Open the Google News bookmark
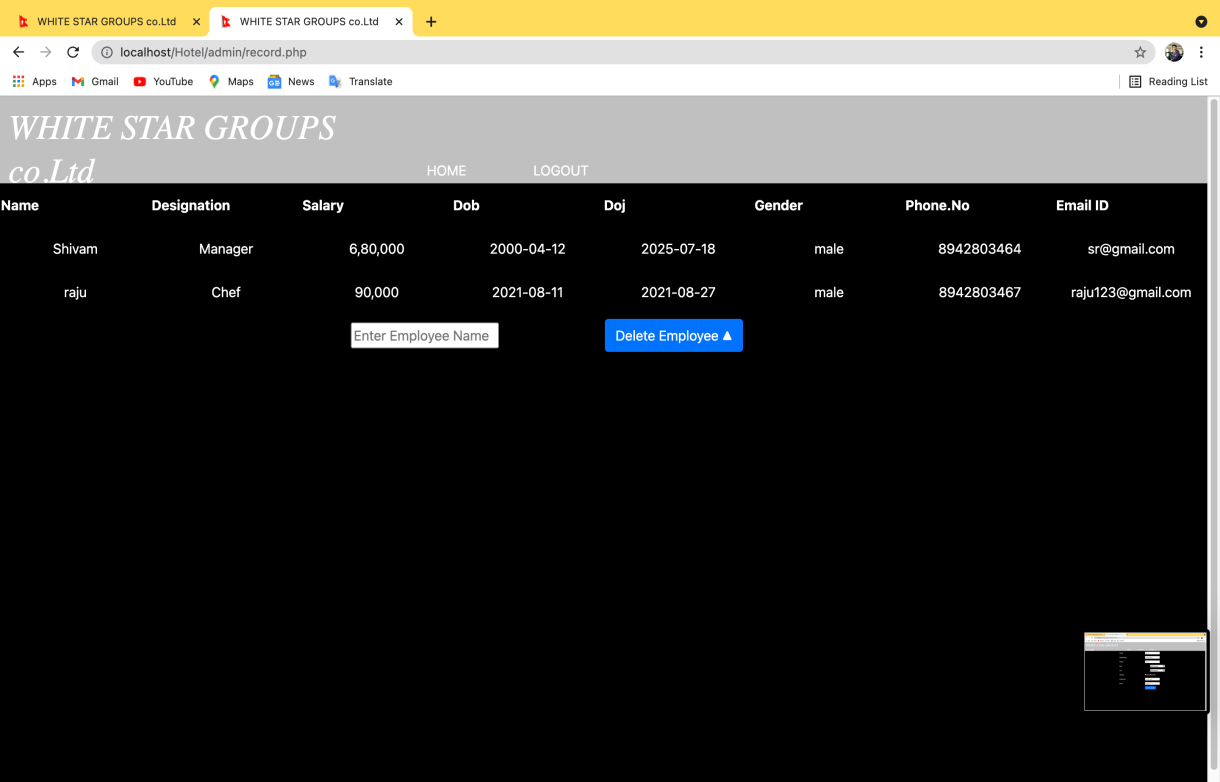This screenshot has width=1220, height=782. pyautogui.click(x=290, y=81)
